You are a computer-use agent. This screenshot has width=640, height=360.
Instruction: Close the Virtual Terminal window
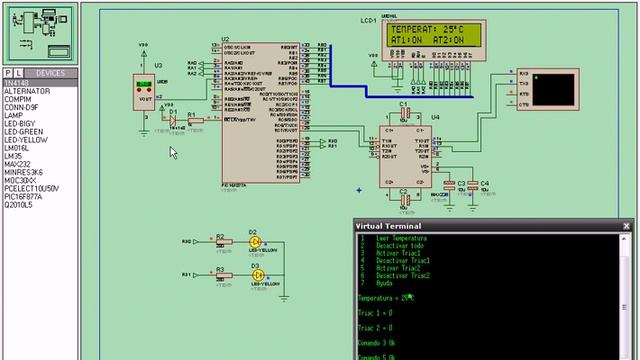click(x=627, y=226)
